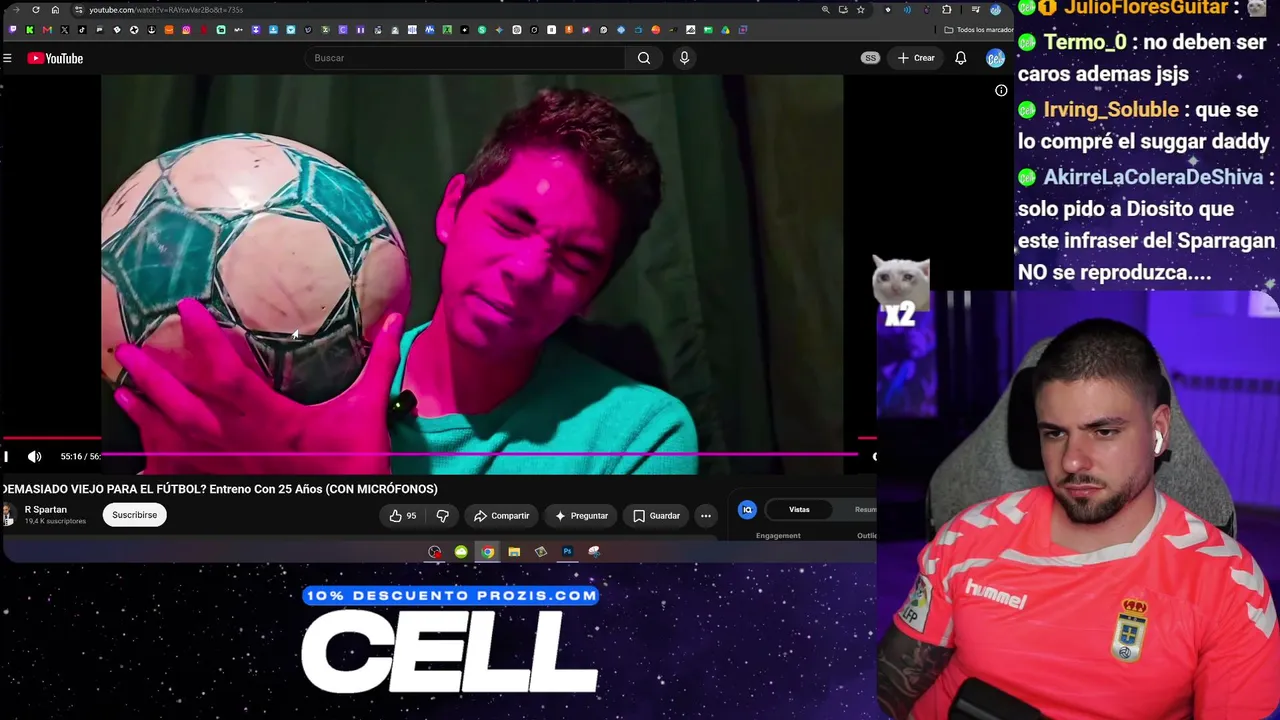Open the 'R Spartan' channel name

pyautogui.click(x=46, y=510)
